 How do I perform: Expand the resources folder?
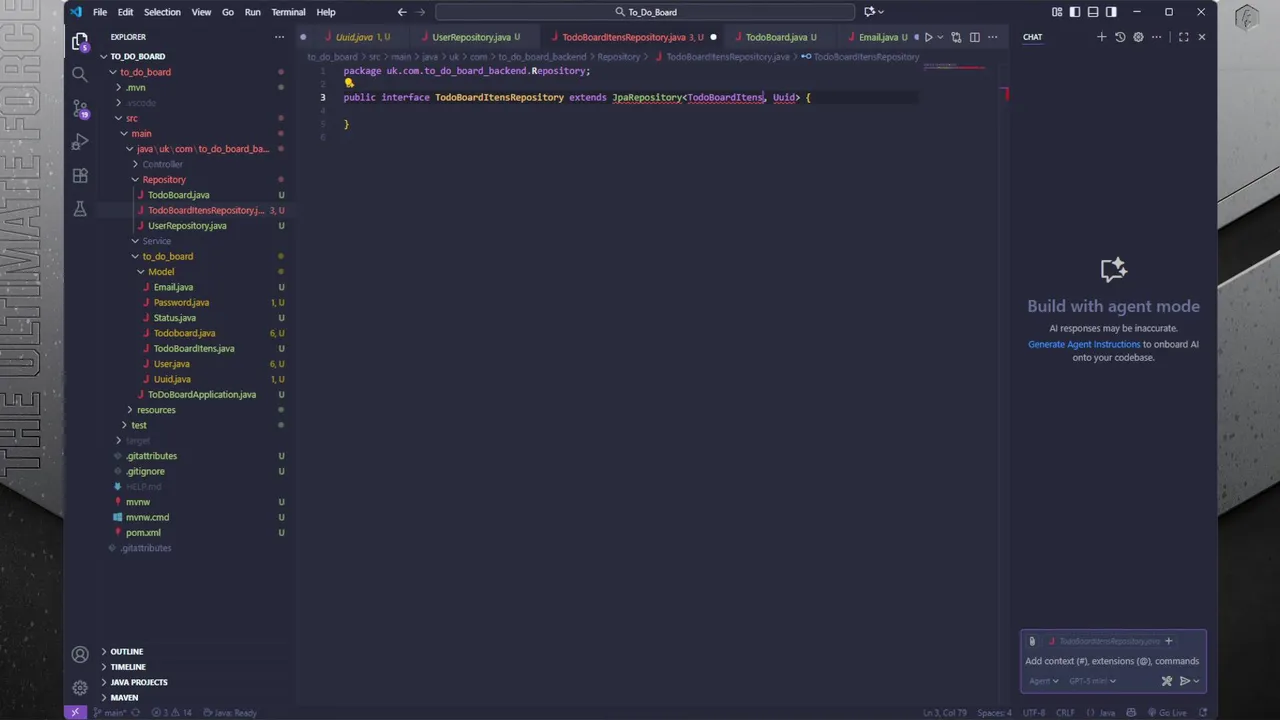[156, 410]
